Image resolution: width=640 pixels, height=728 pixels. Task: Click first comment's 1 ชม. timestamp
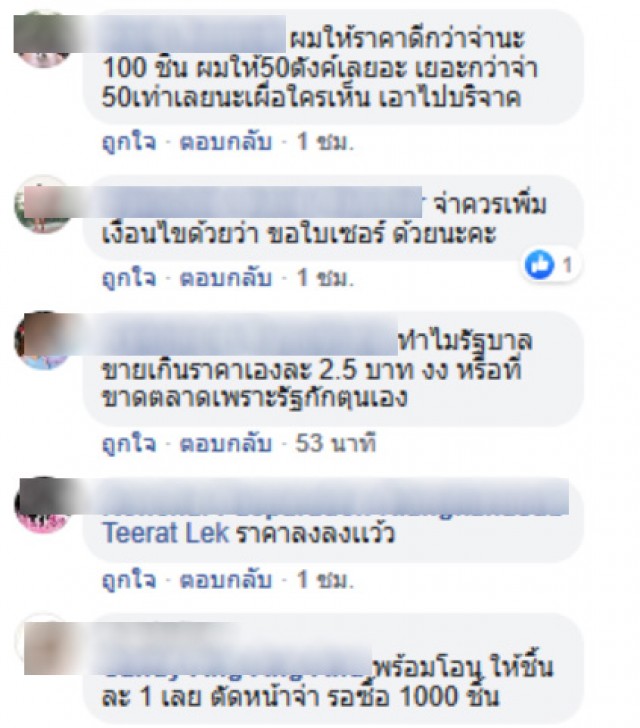click(x=326, y=142)
